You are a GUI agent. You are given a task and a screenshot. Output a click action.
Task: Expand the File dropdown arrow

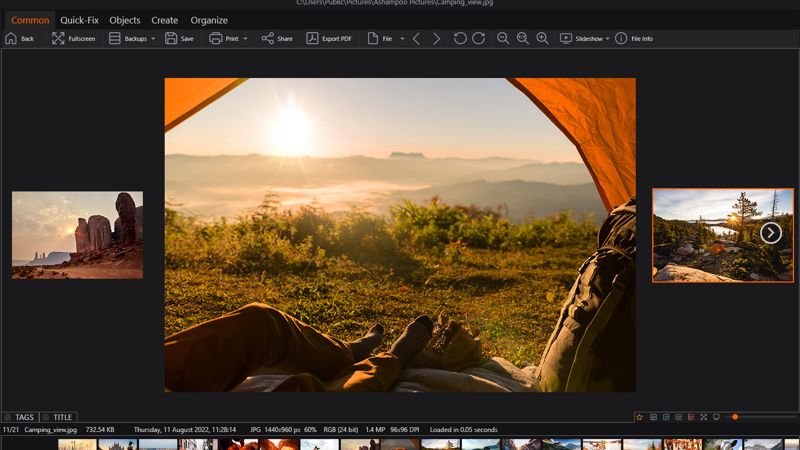[x=402, y=39]
